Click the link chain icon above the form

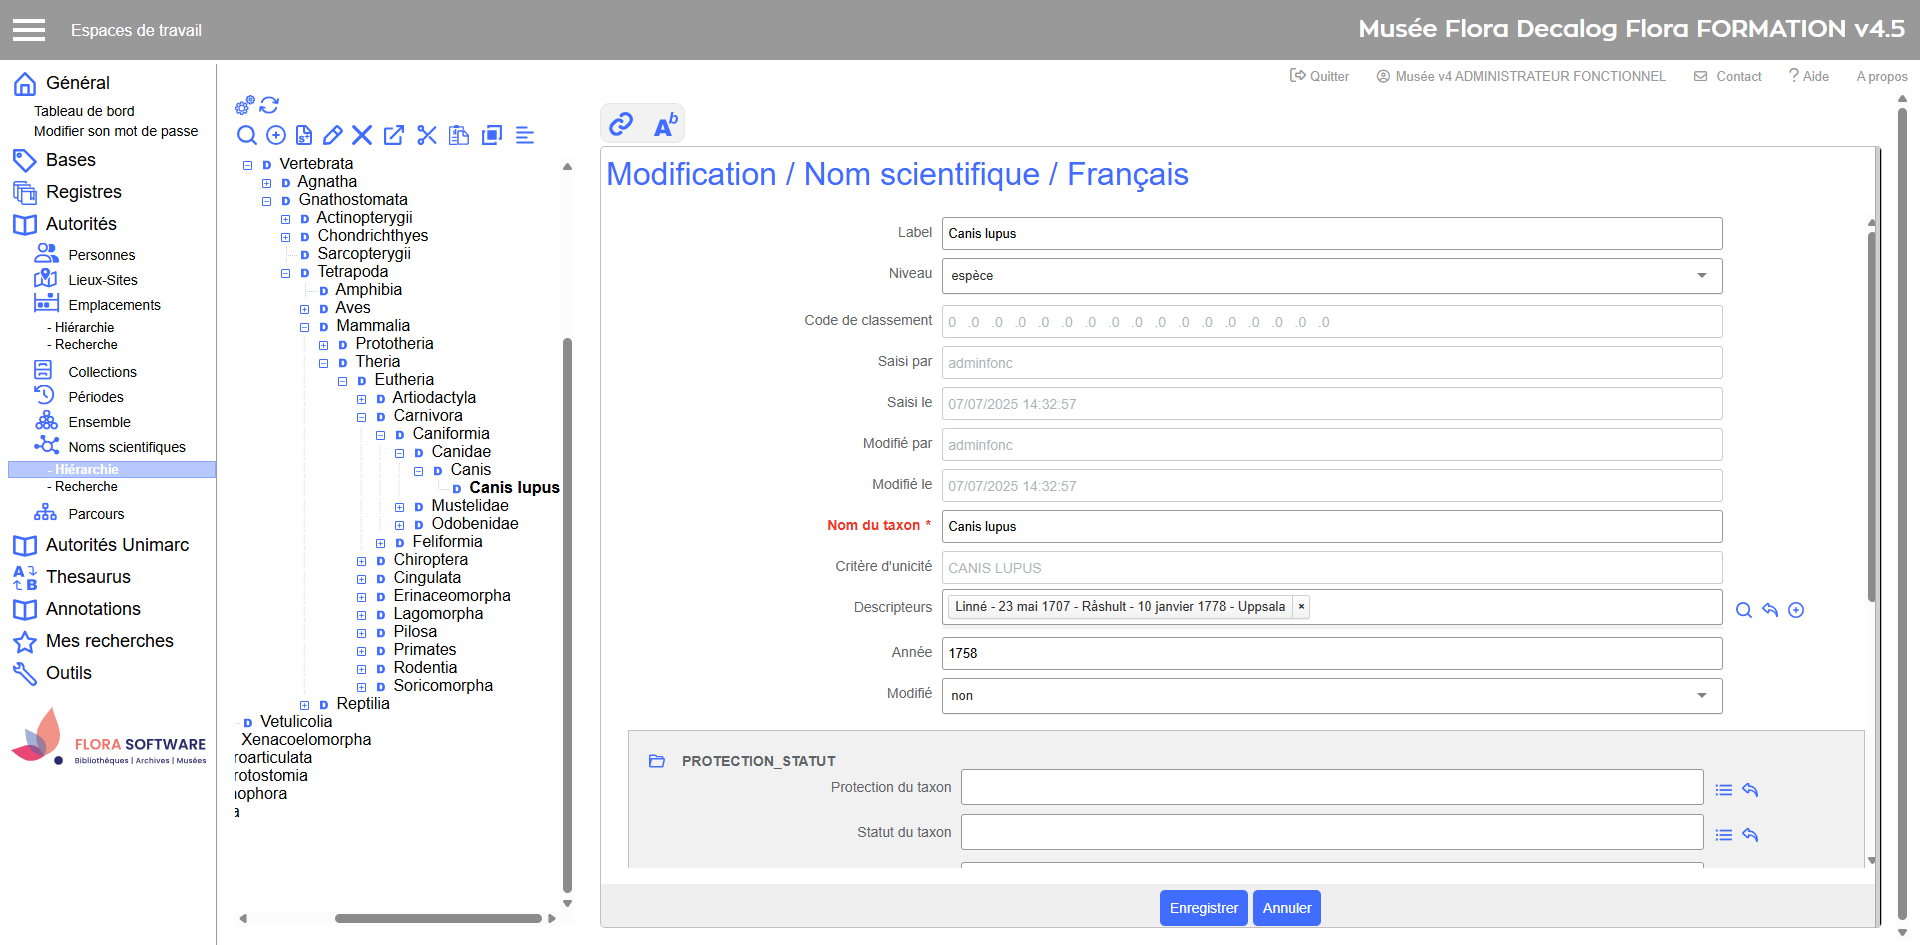pos(621,124)
